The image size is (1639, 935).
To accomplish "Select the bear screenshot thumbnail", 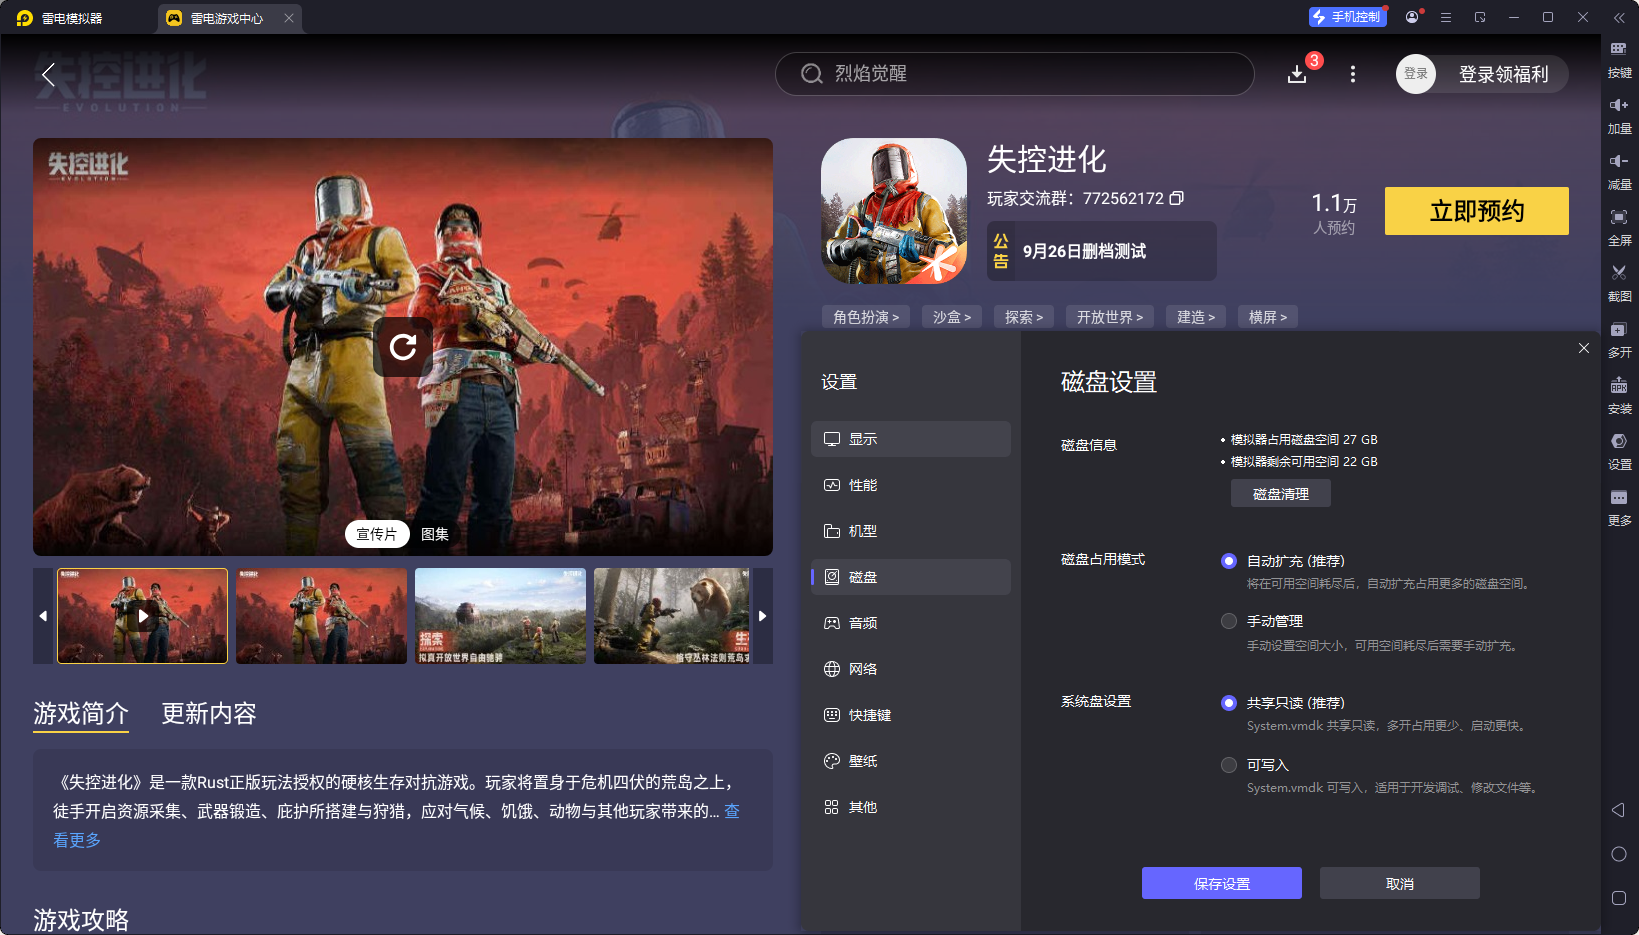I will [x=671, y=616].
